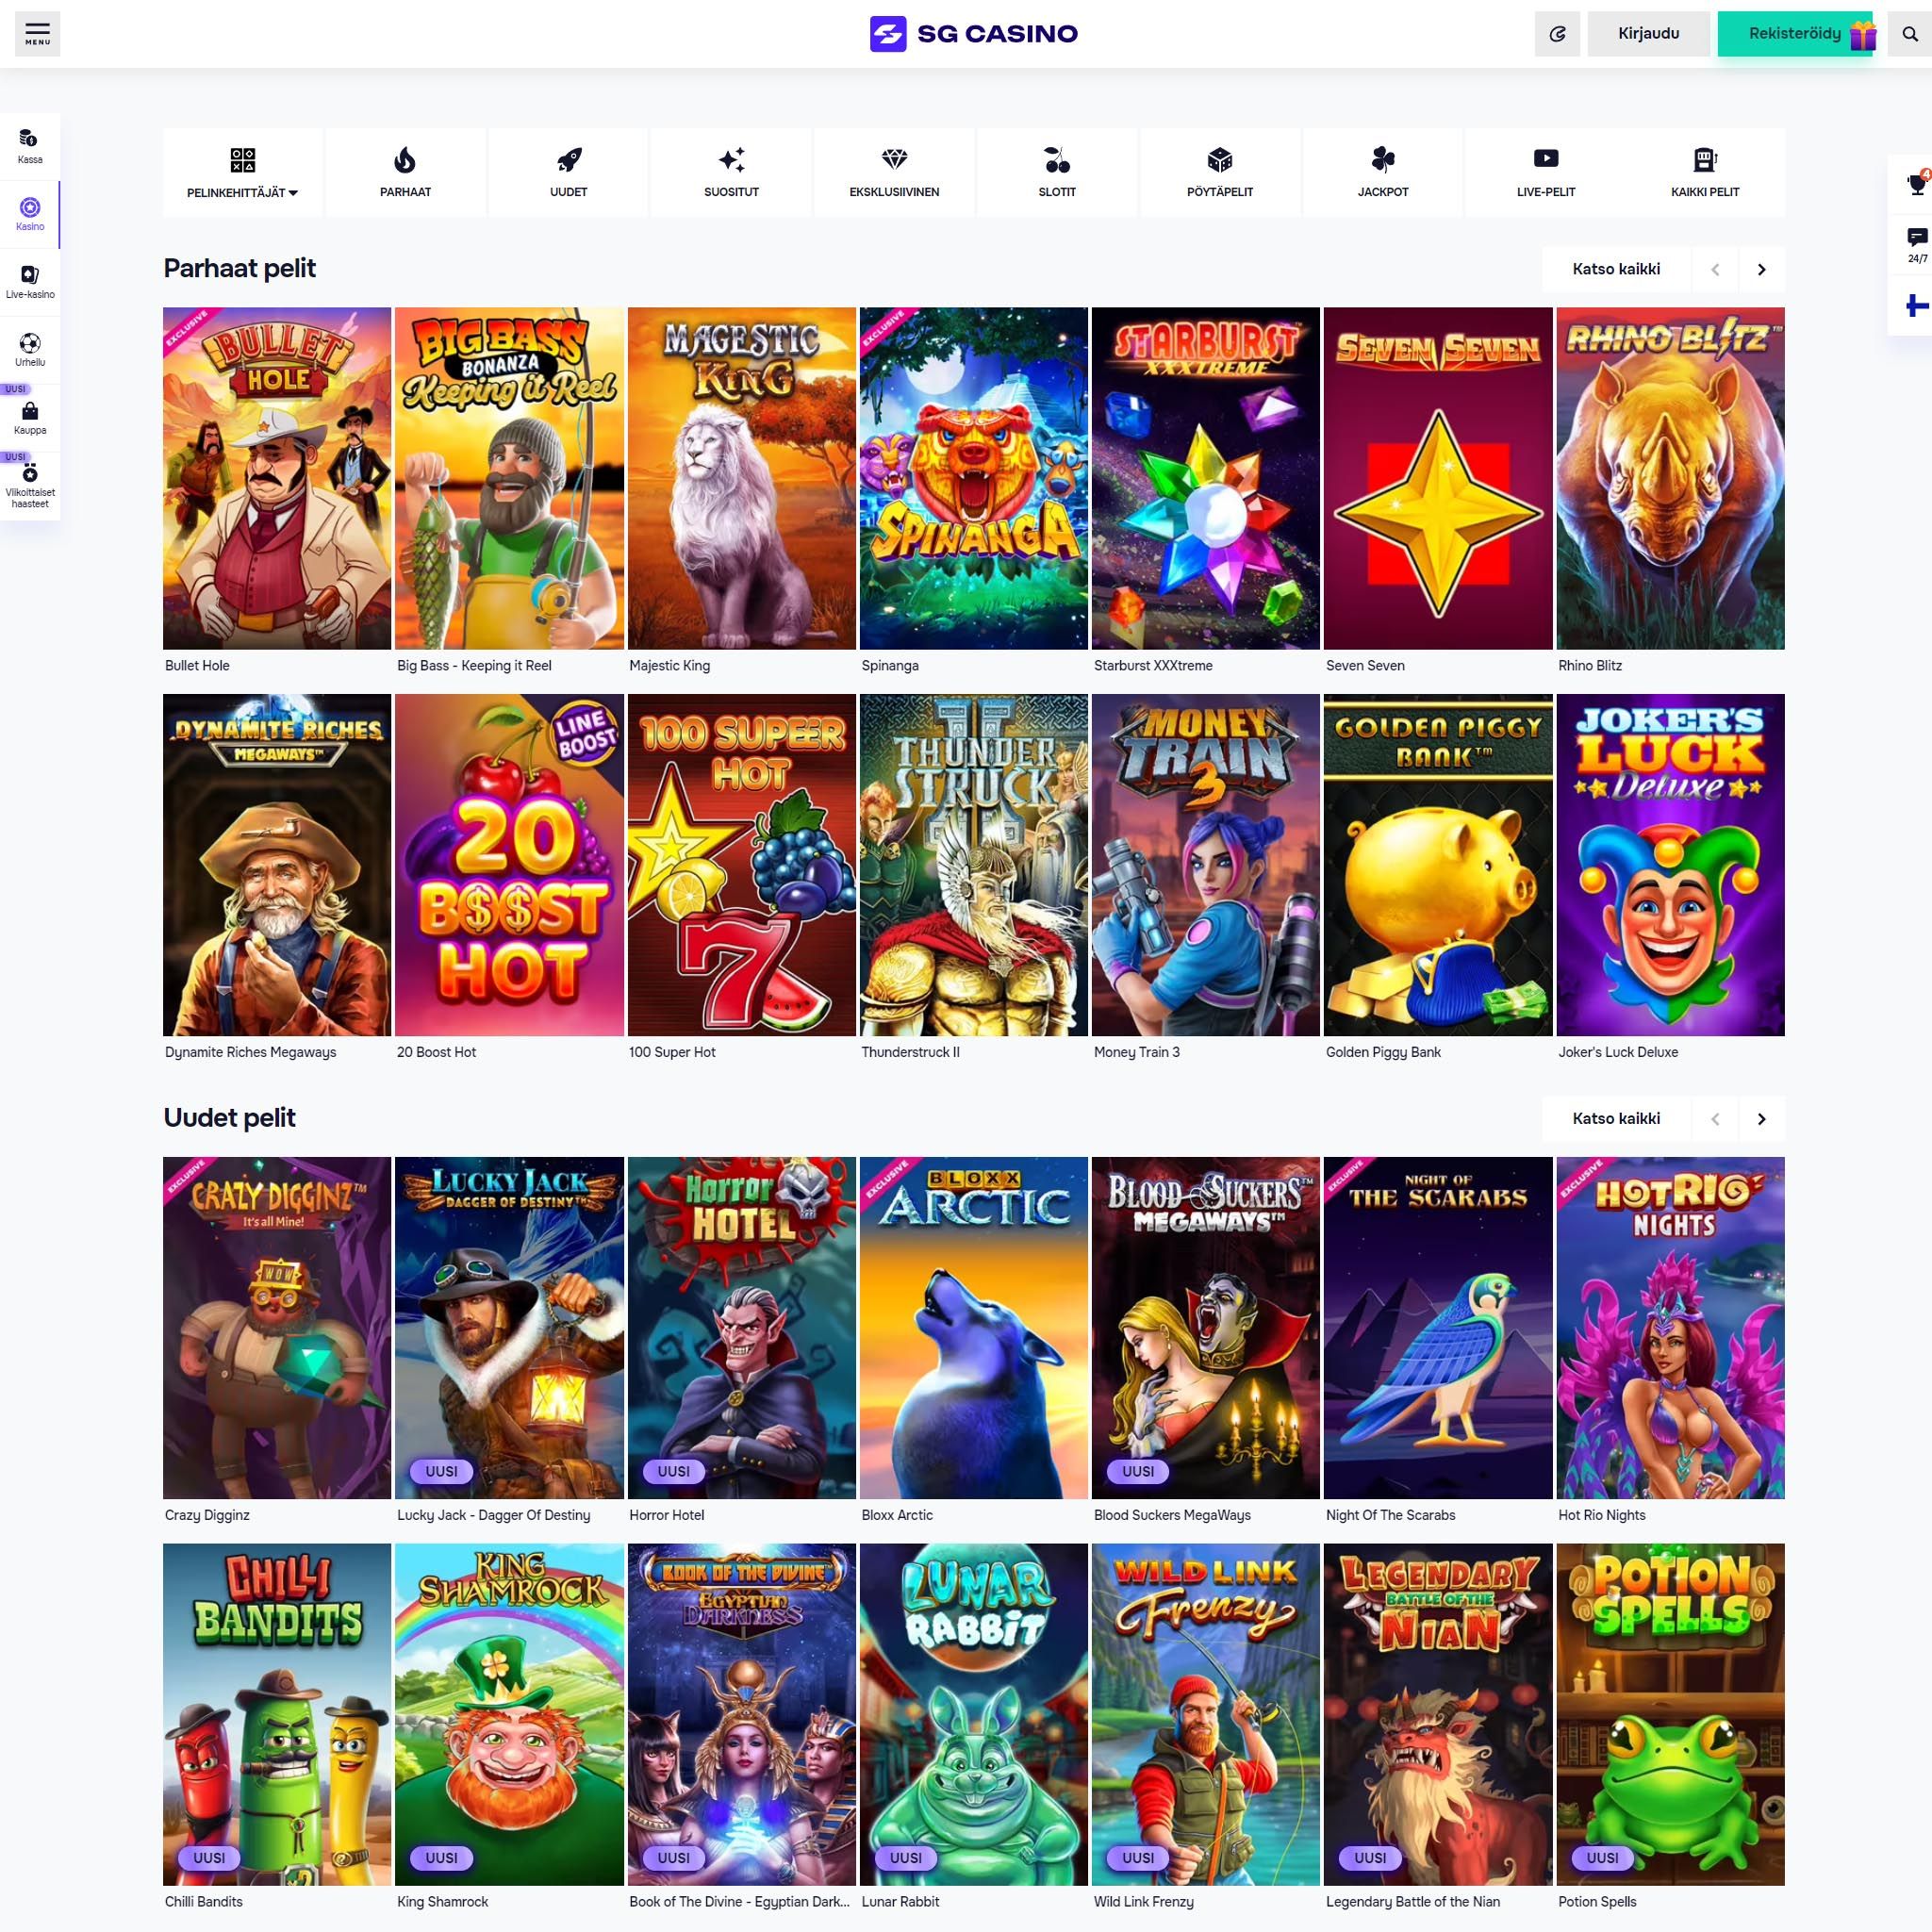Select UUDET new games tab

pyautogui.click(x=568, y=172)
